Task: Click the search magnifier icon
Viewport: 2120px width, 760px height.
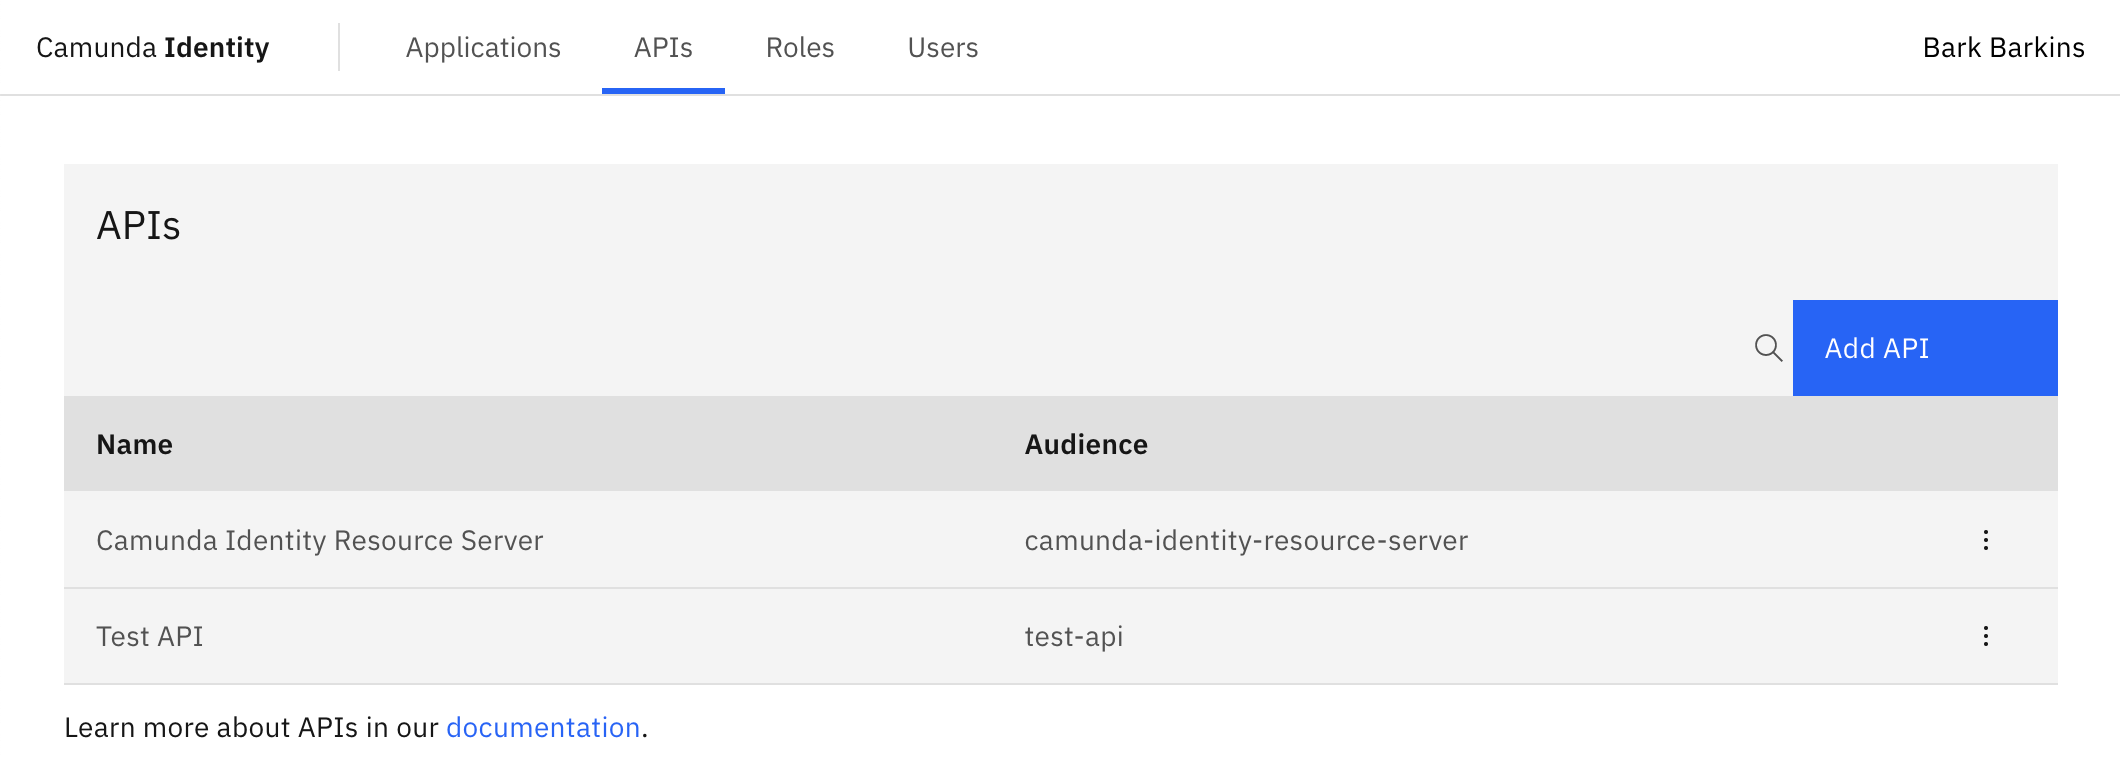Action: [x=1768, y=348]
